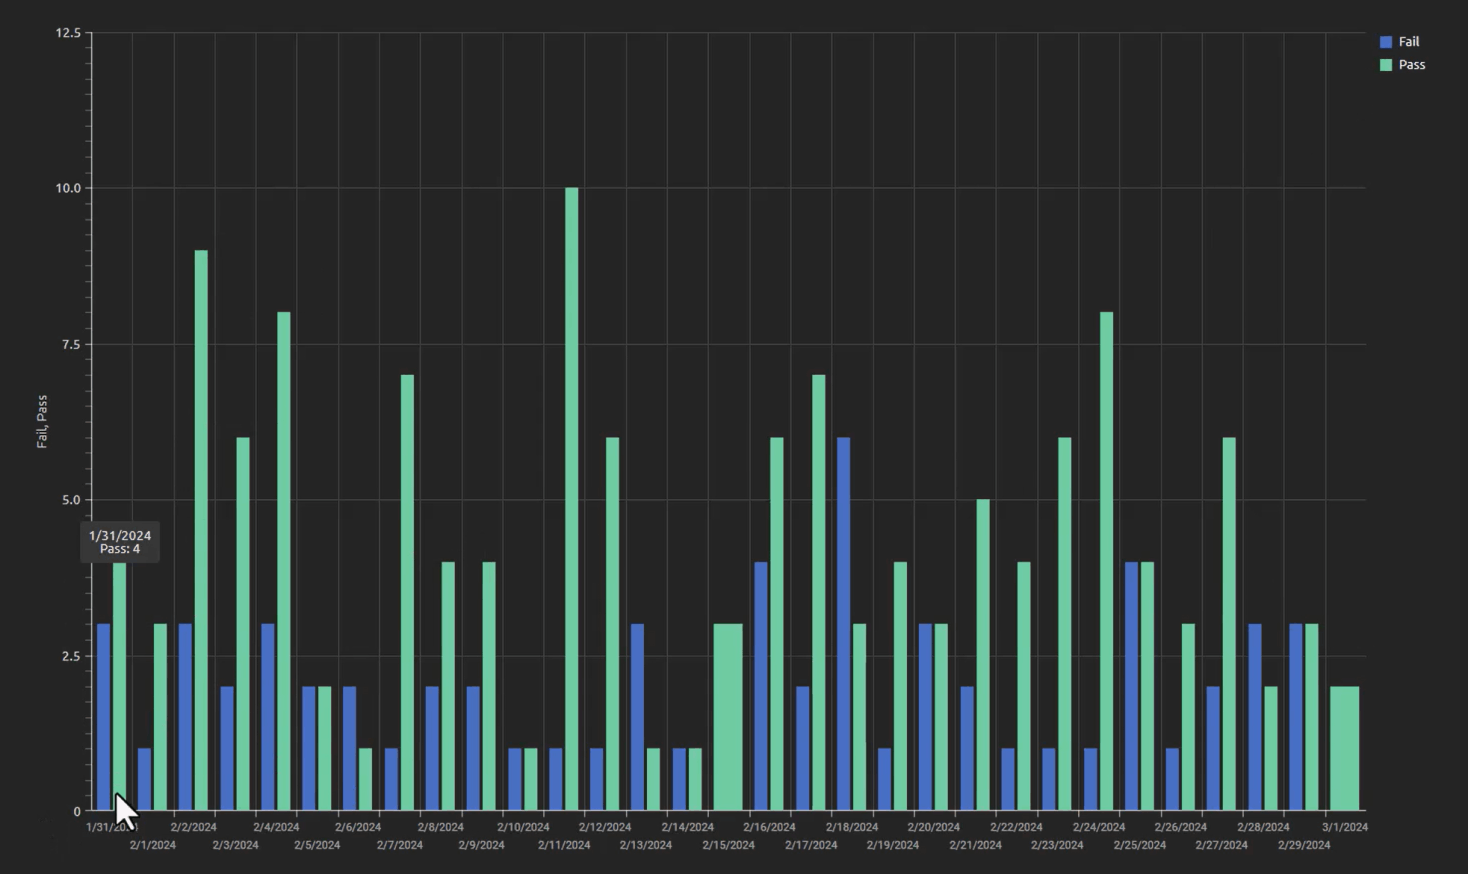Click the tooltip showing Pass: 4
The image size is (1468, 874).
tap(118, 541)
